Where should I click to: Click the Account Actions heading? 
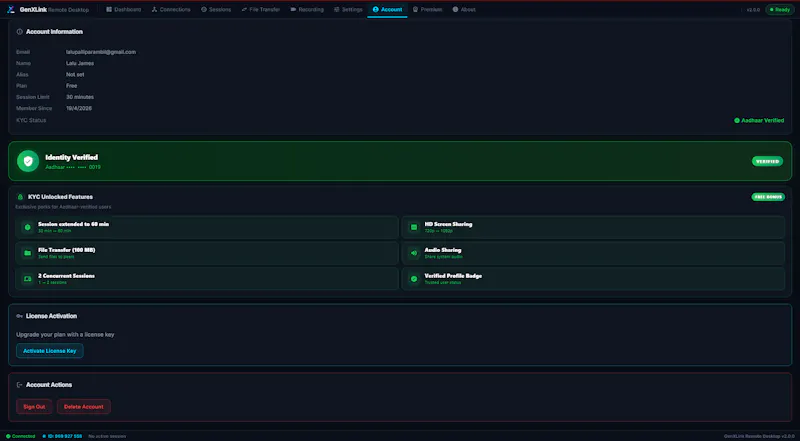(x=49, y=385)
